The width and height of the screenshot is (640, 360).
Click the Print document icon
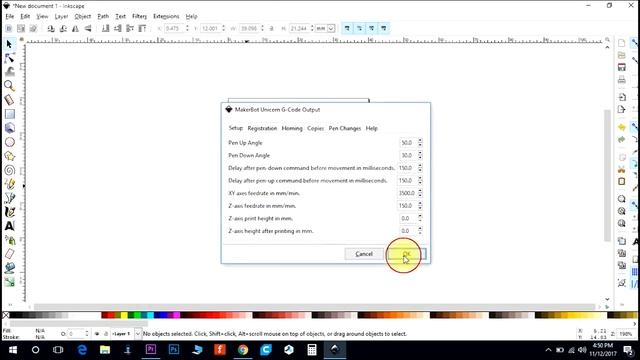point(622,80)
